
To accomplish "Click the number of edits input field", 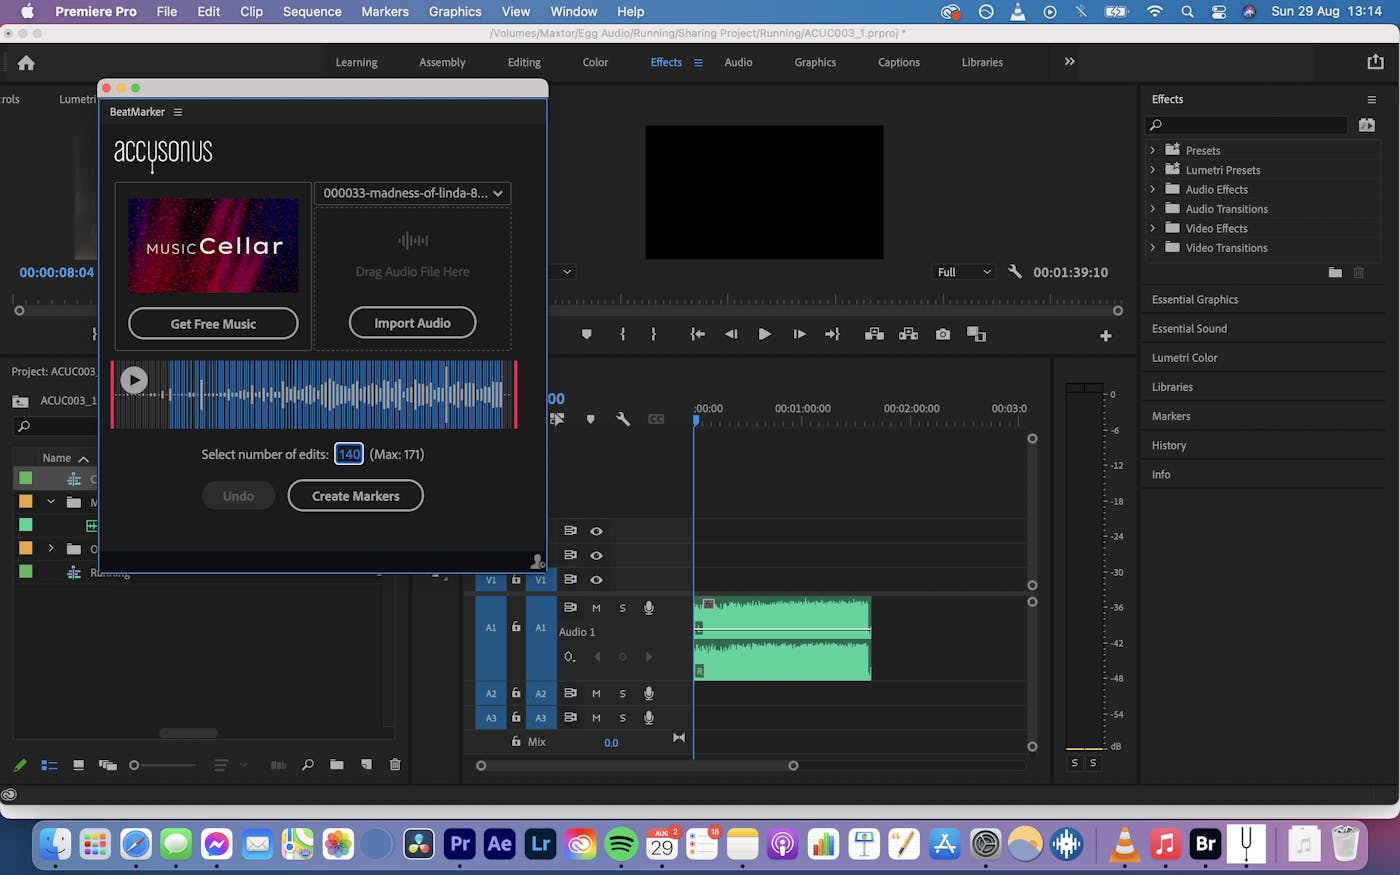I will click(x=349, y=454).
